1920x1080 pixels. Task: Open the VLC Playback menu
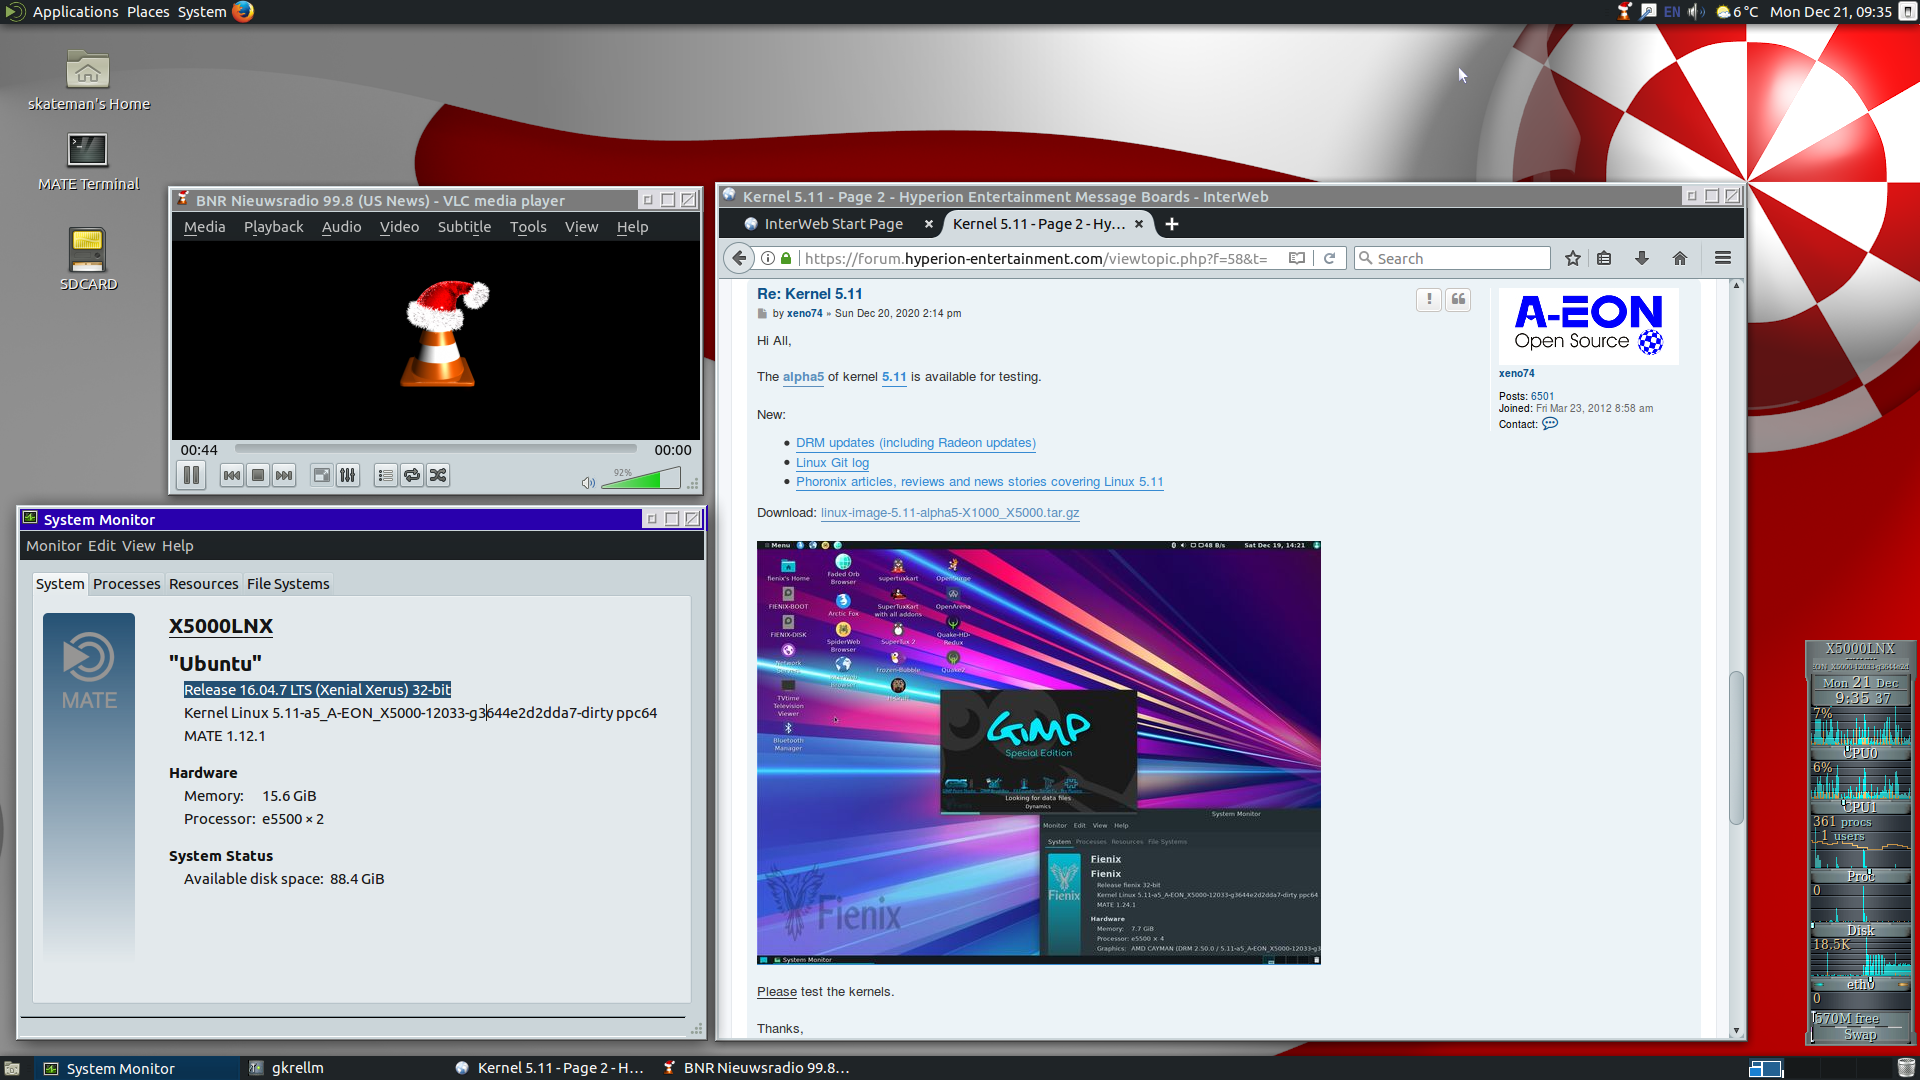click(273, 227)
